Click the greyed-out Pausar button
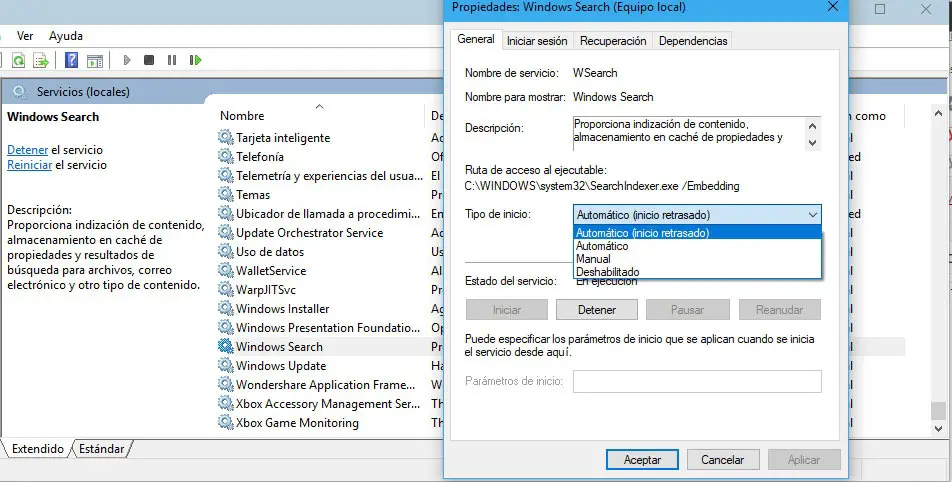Viewport: 952px width, 482px height. pos(687,310)
